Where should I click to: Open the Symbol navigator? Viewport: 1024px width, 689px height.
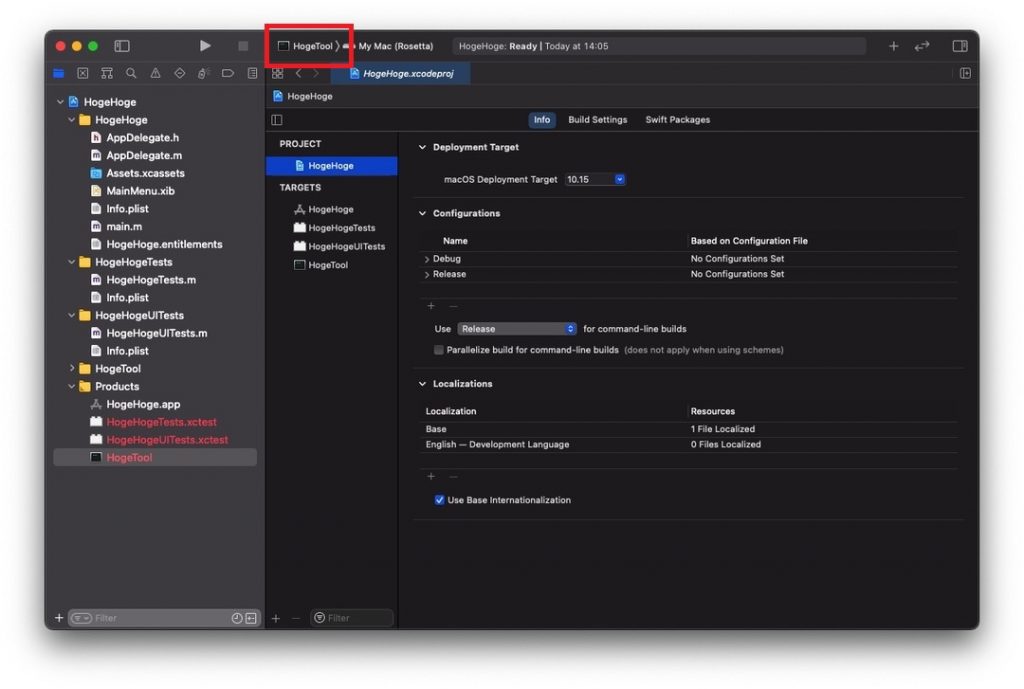coord(107,73)
